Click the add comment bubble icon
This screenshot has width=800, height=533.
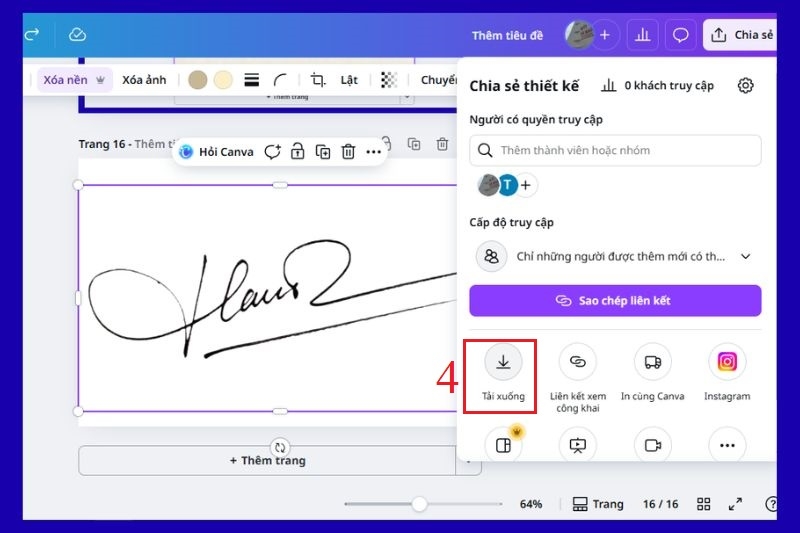(x=272, y=152)
